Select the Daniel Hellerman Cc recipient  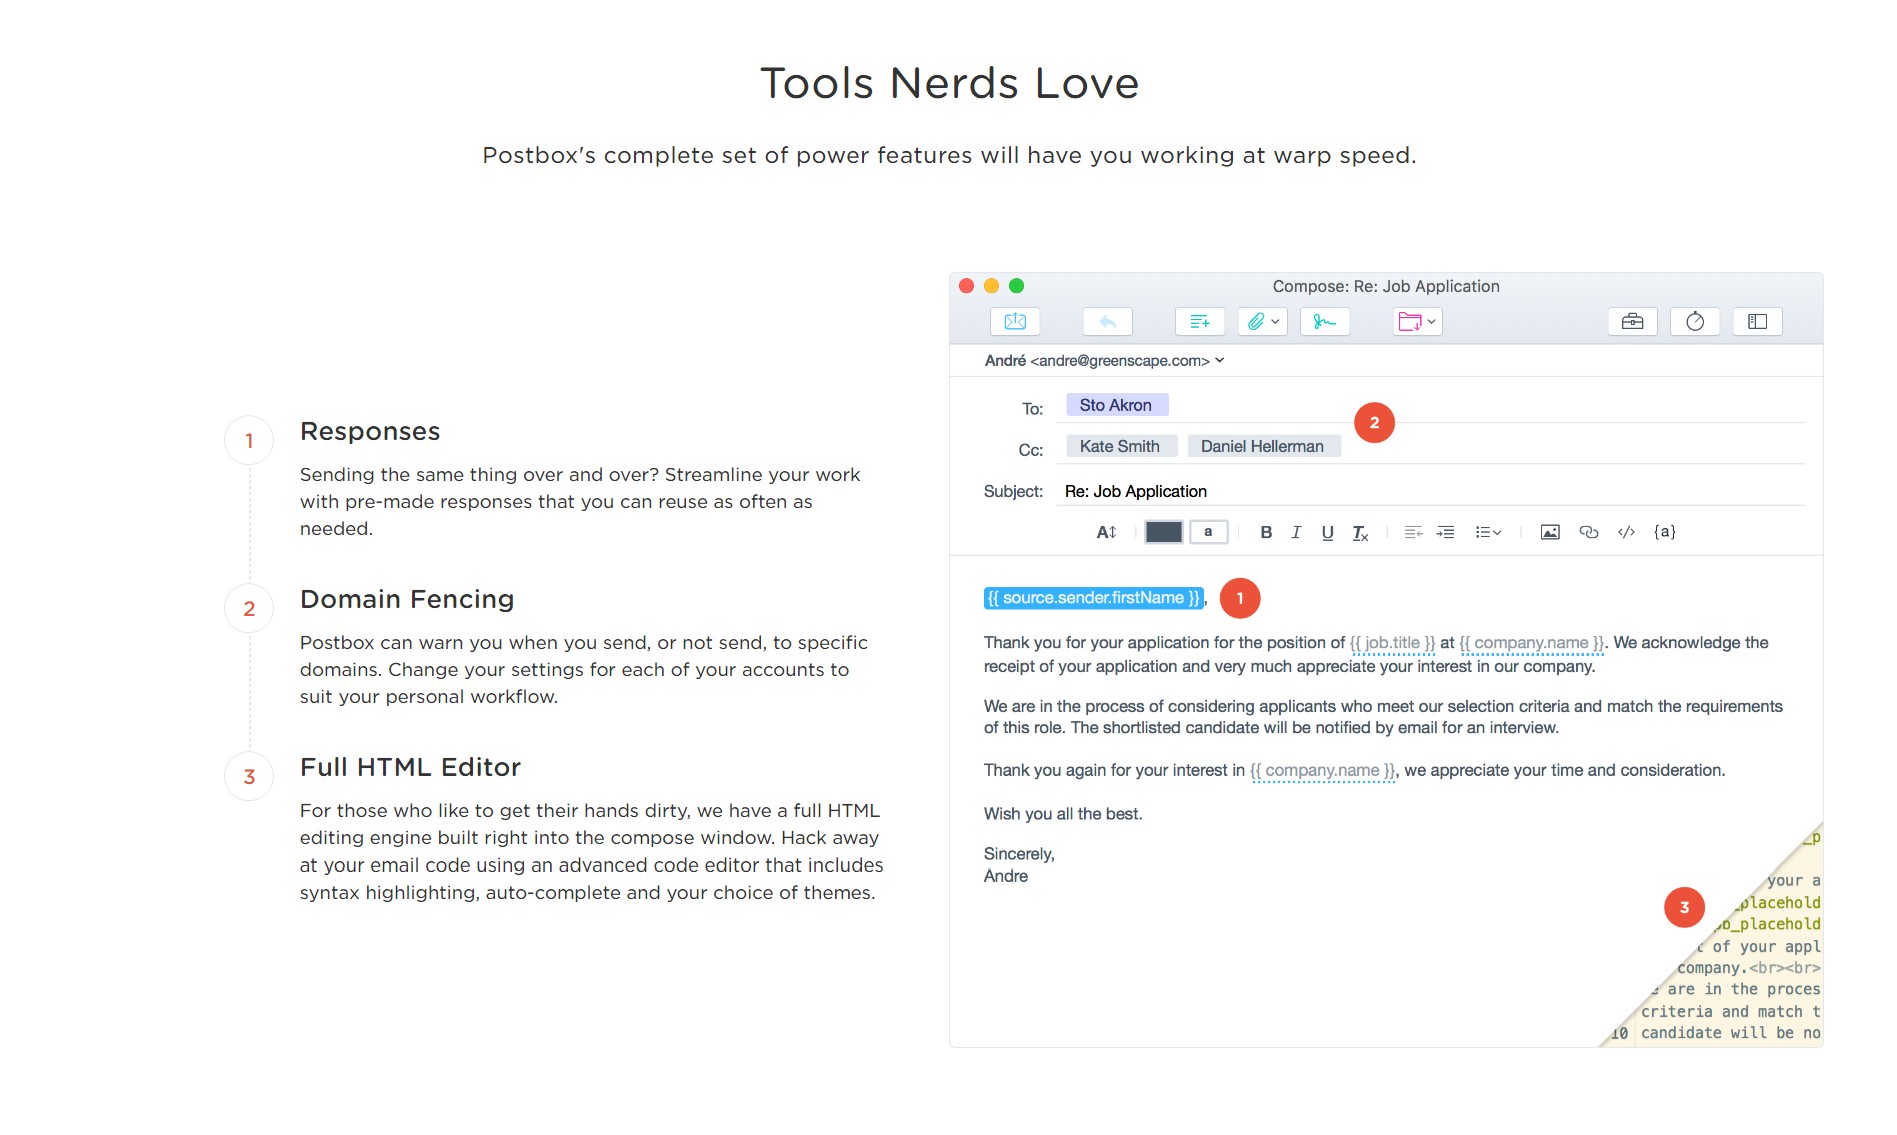pyautogui.click(x=1261, y=446)
